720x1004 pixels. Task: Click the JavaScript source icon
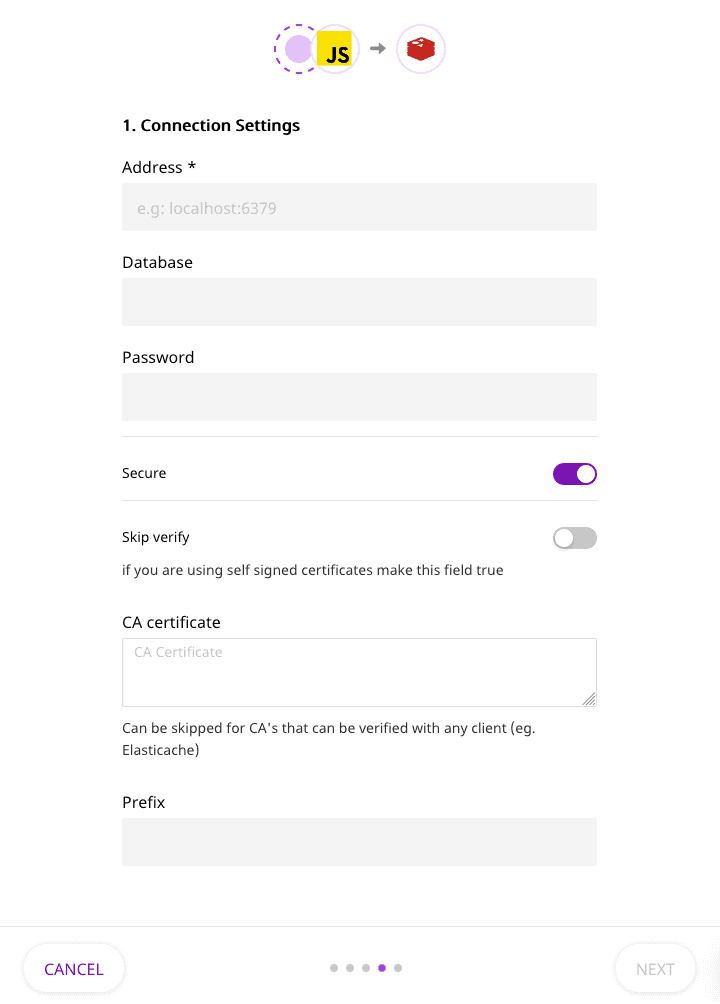338,50
